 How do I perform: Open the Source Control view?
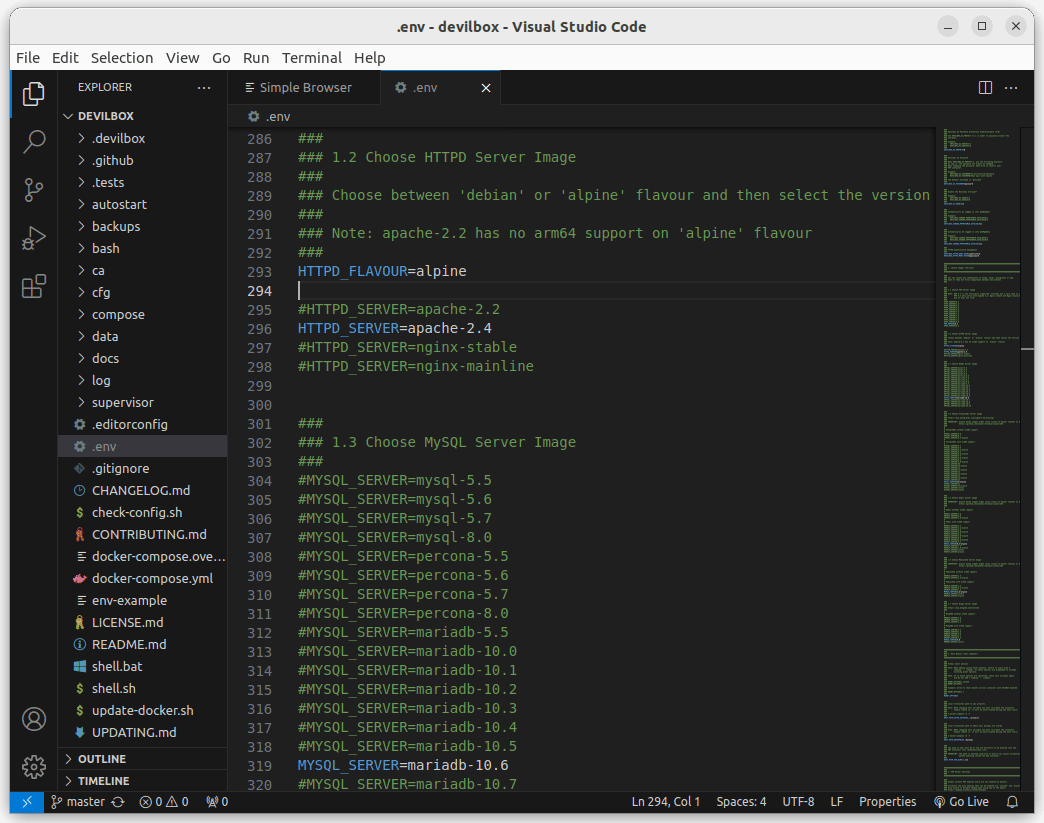(34, 189)
